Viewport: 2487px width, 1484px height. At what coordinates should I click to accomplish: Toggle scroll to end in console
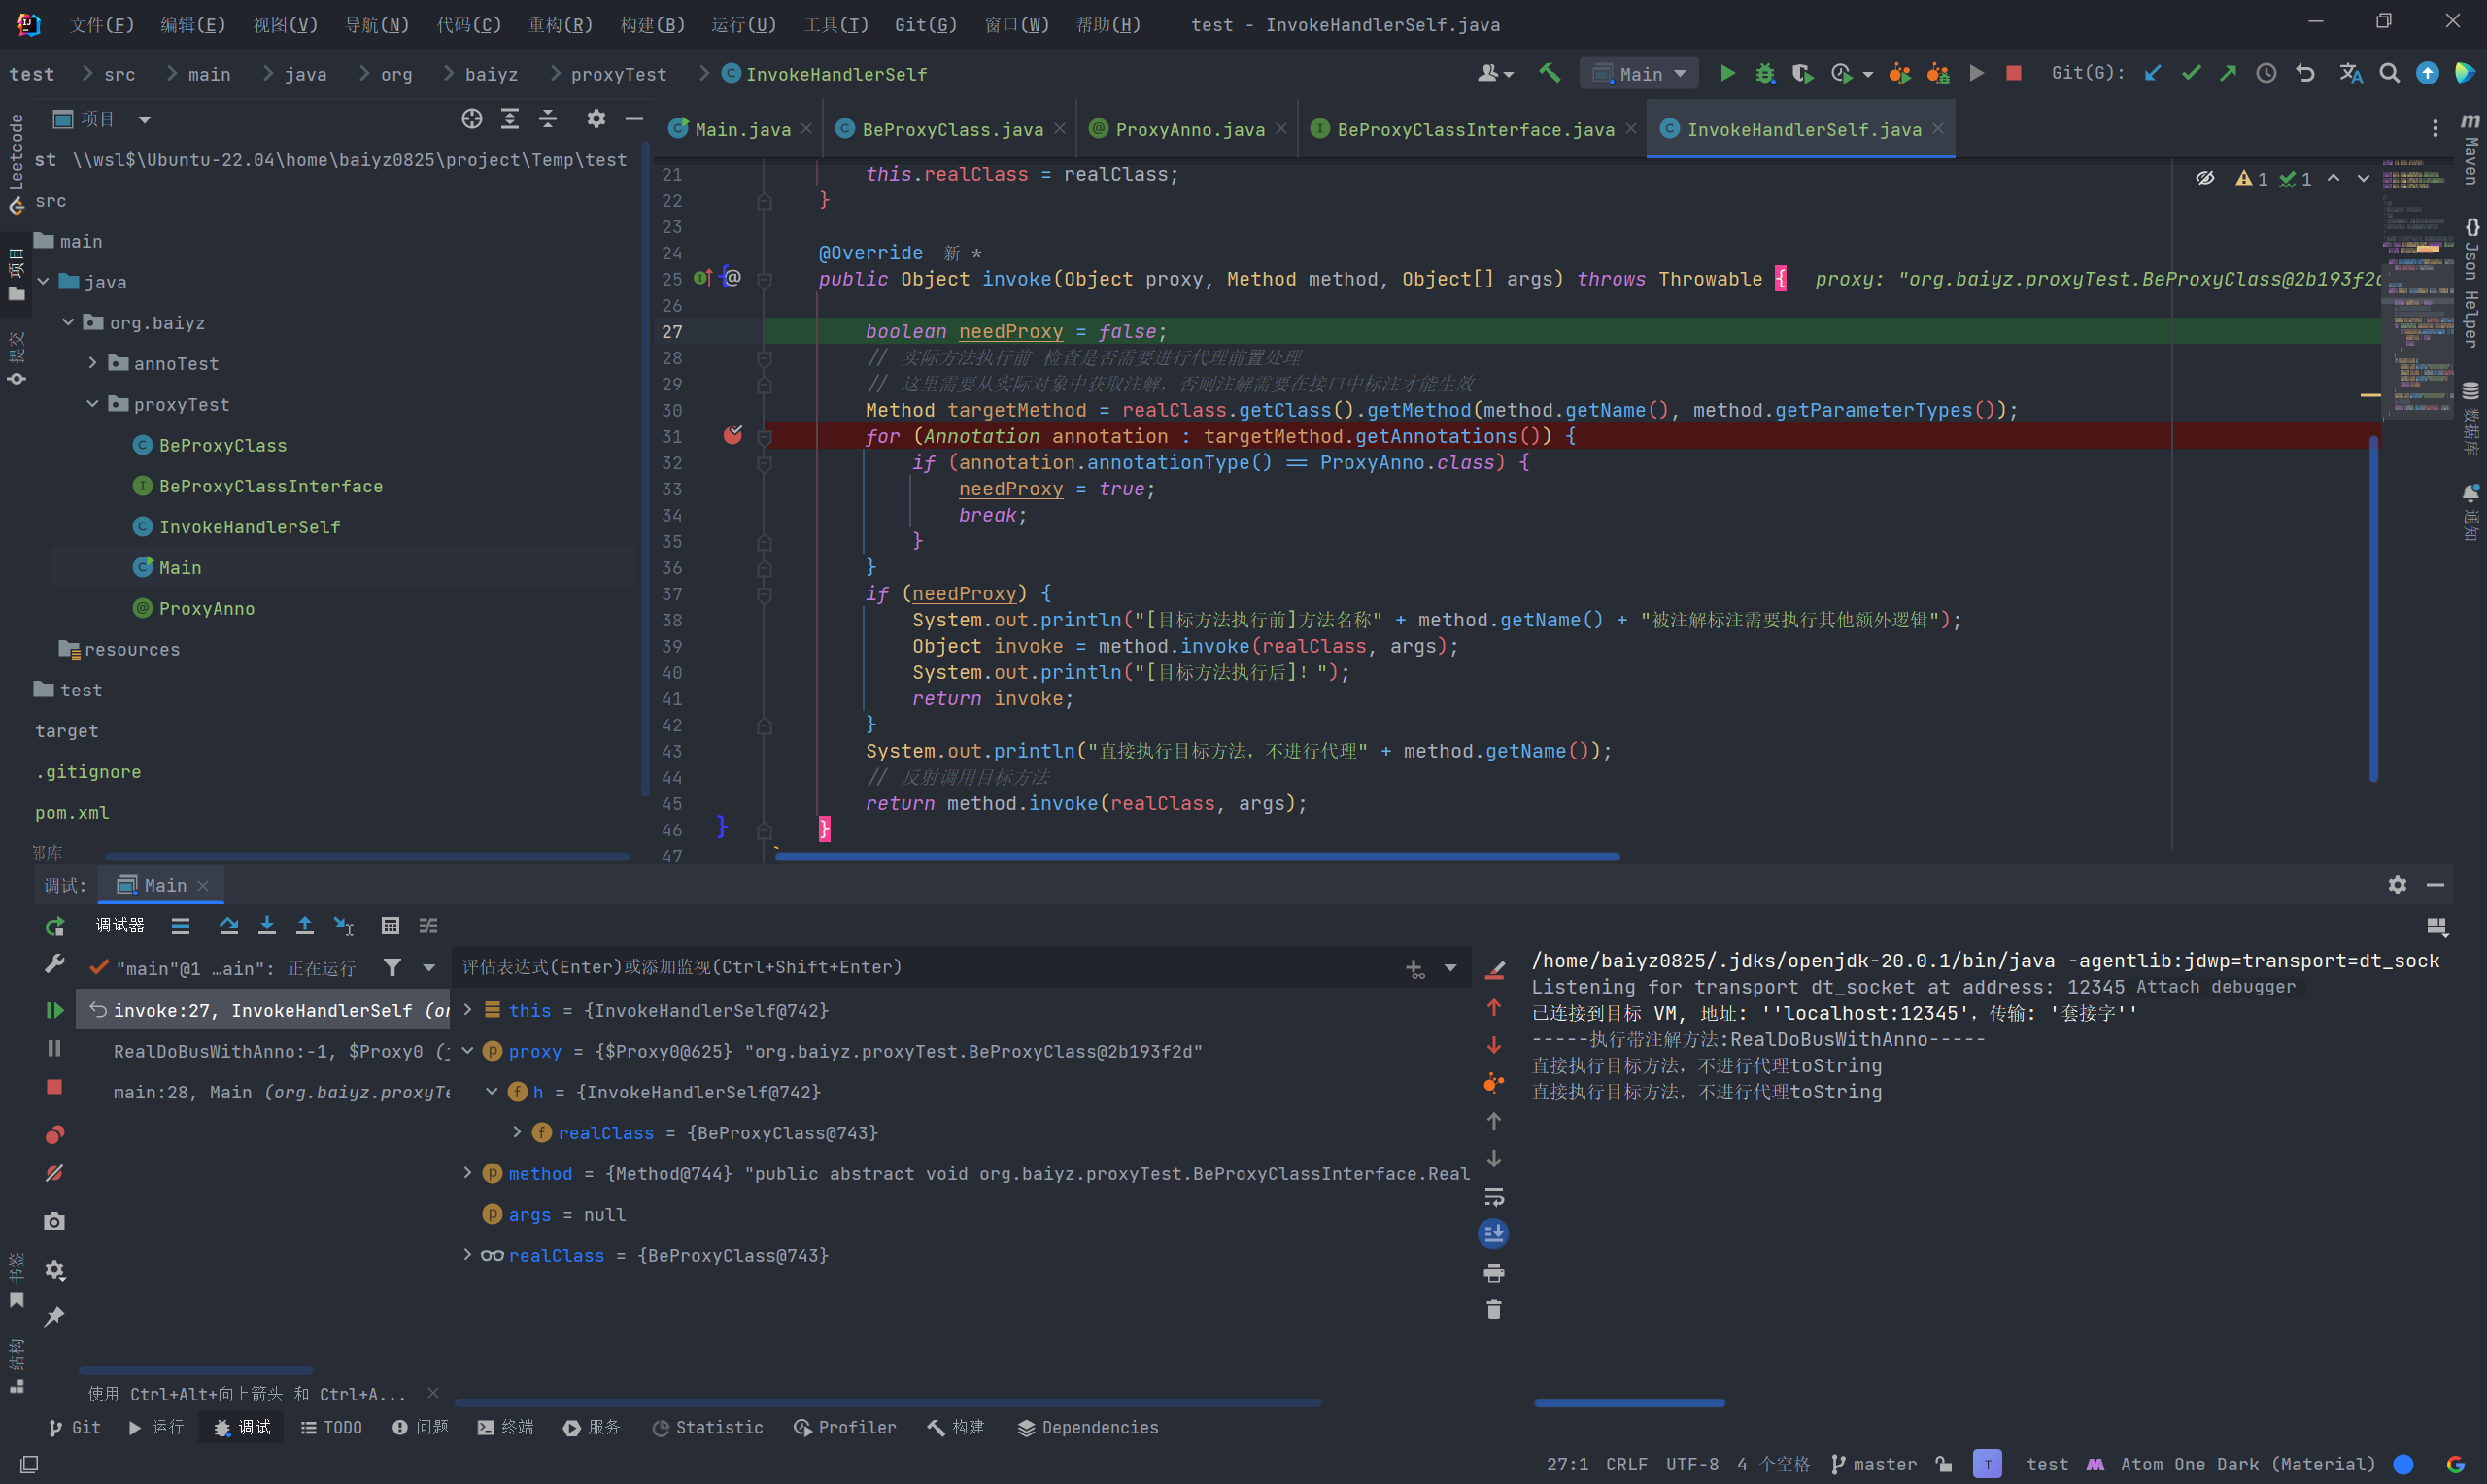point(1494,1234)
